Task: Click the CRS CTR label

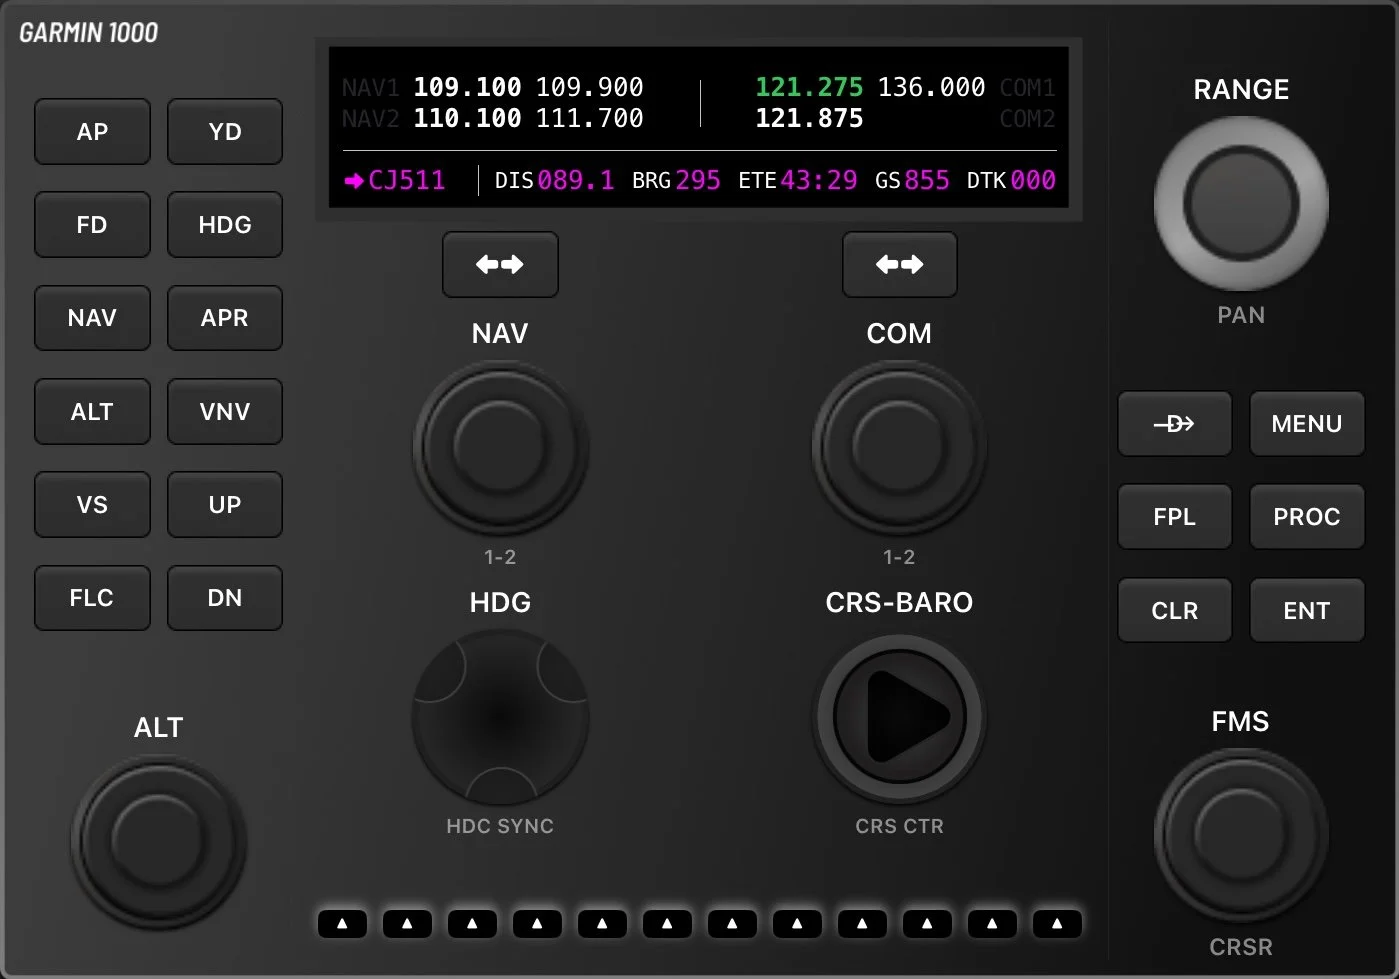Action: click(x=899, y=826)
